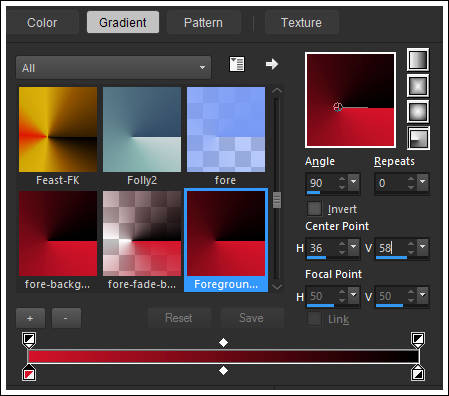Select the sunburst gradient style icon

[x=418, y=112]
